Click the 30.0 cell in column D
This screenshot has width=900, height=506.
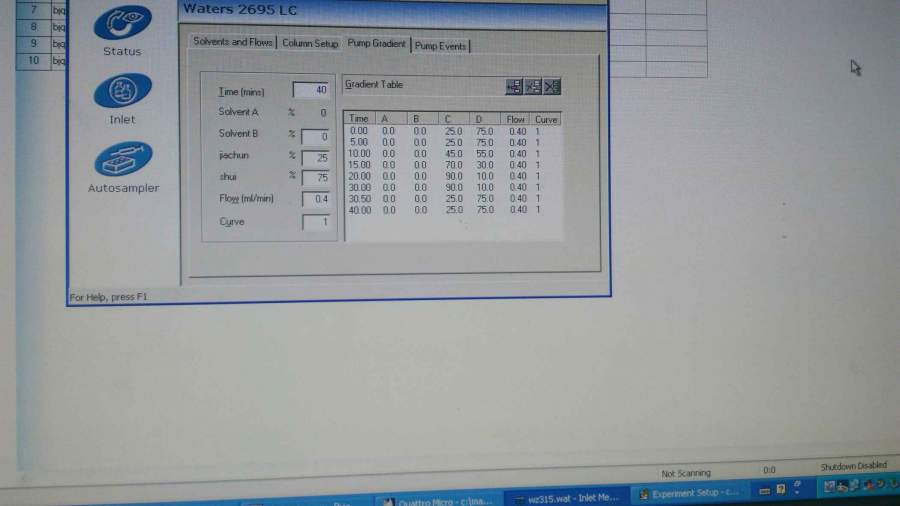pos(484,165)
